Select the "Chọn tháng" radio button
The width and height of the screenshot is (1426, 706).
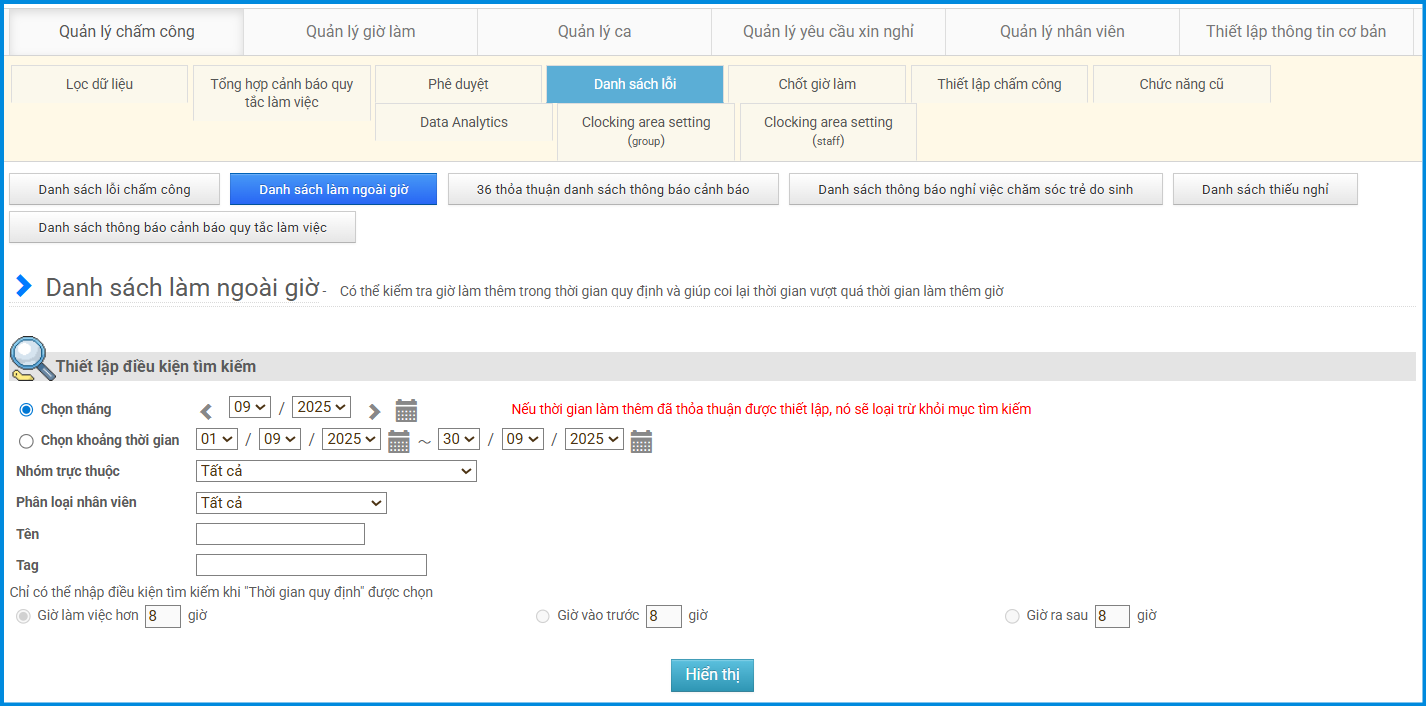pos(27,410)
